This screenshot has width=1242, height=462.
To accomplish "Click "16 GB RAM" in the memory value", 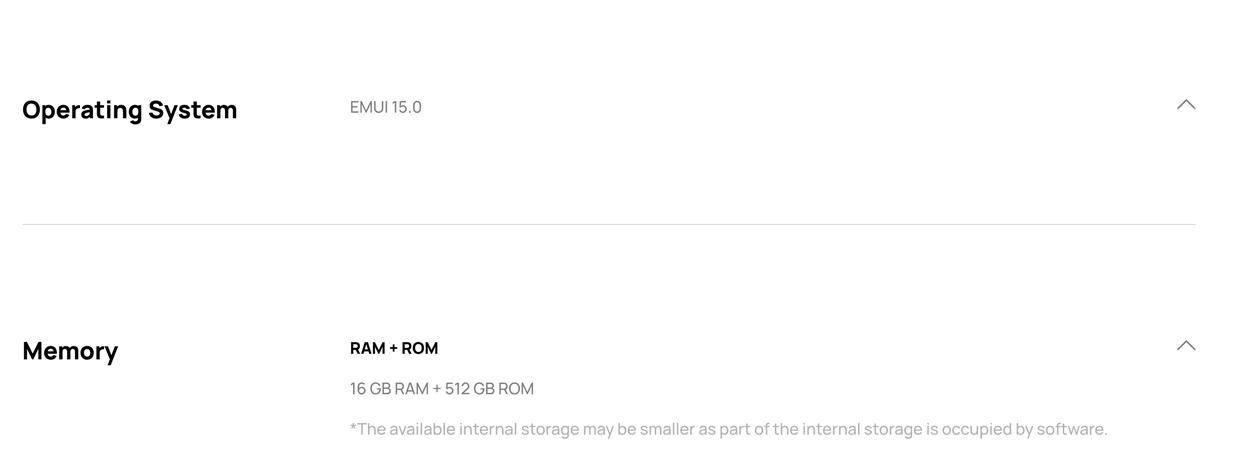I will click(x=389, y=389).
